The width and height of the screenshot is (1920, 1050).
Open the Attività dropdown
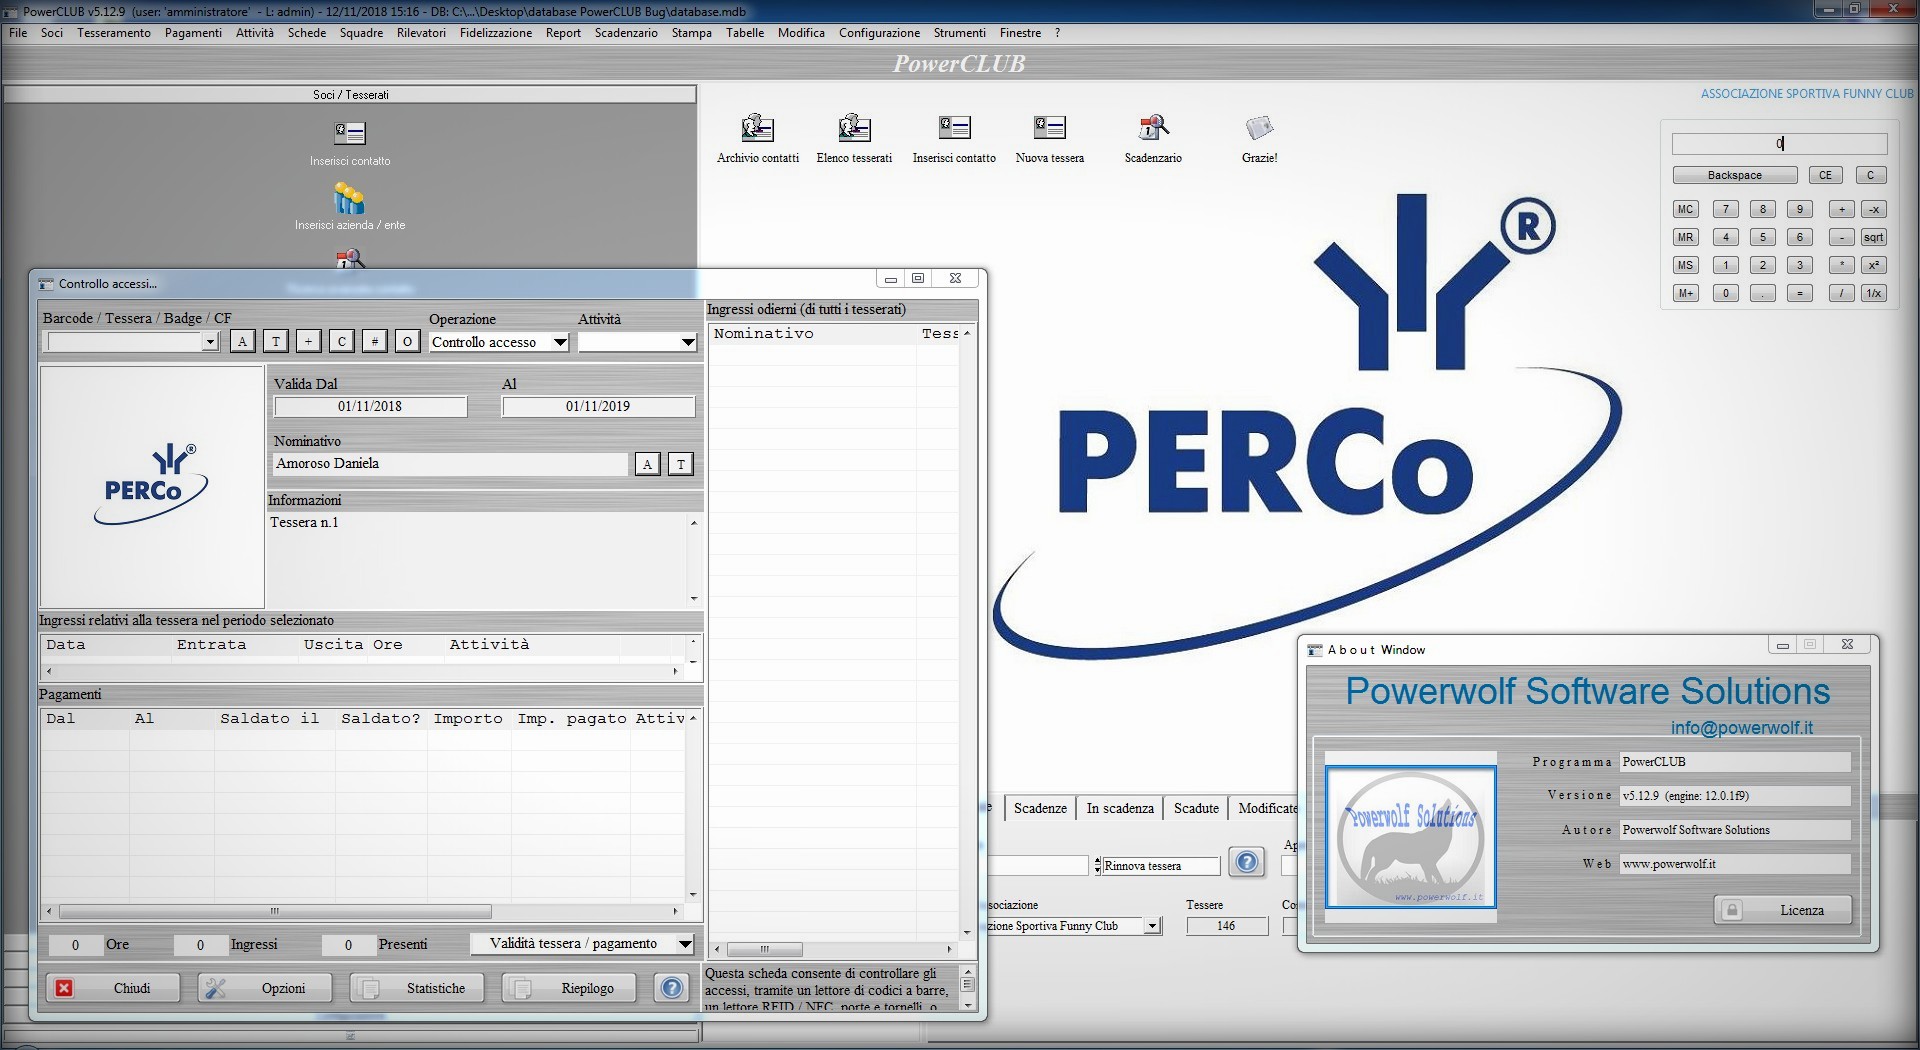tap(688, 342)
